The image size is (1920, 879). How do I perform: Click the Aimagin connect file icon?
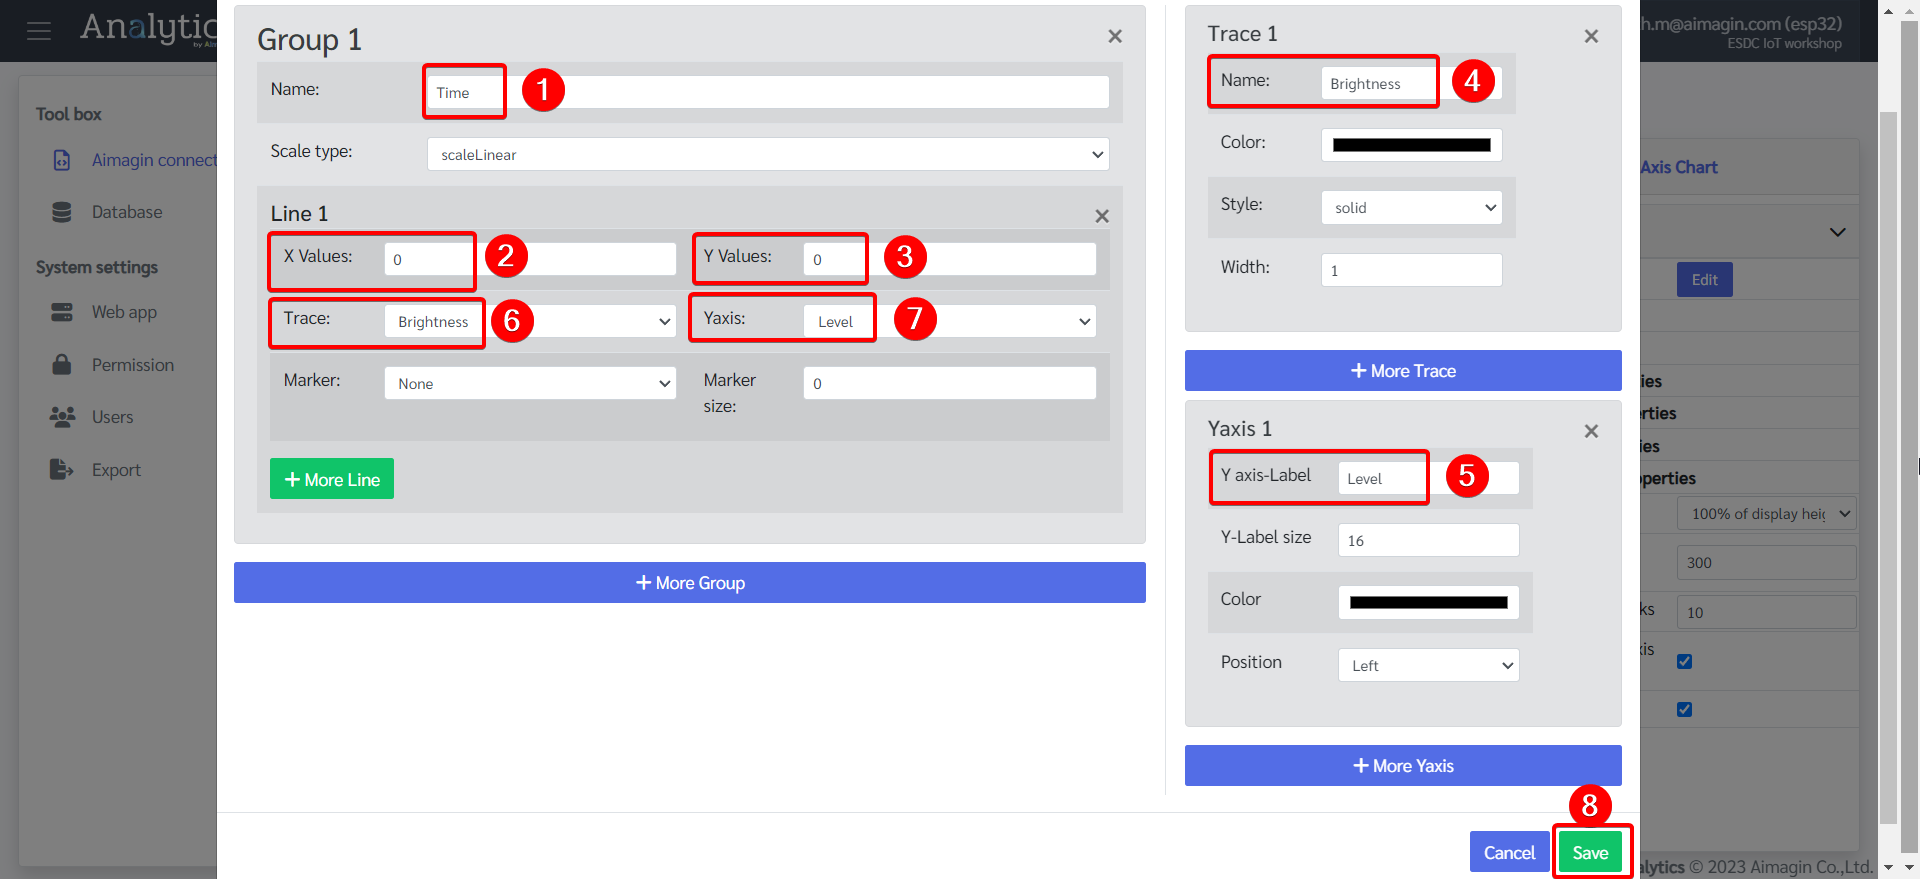[62, 160]
